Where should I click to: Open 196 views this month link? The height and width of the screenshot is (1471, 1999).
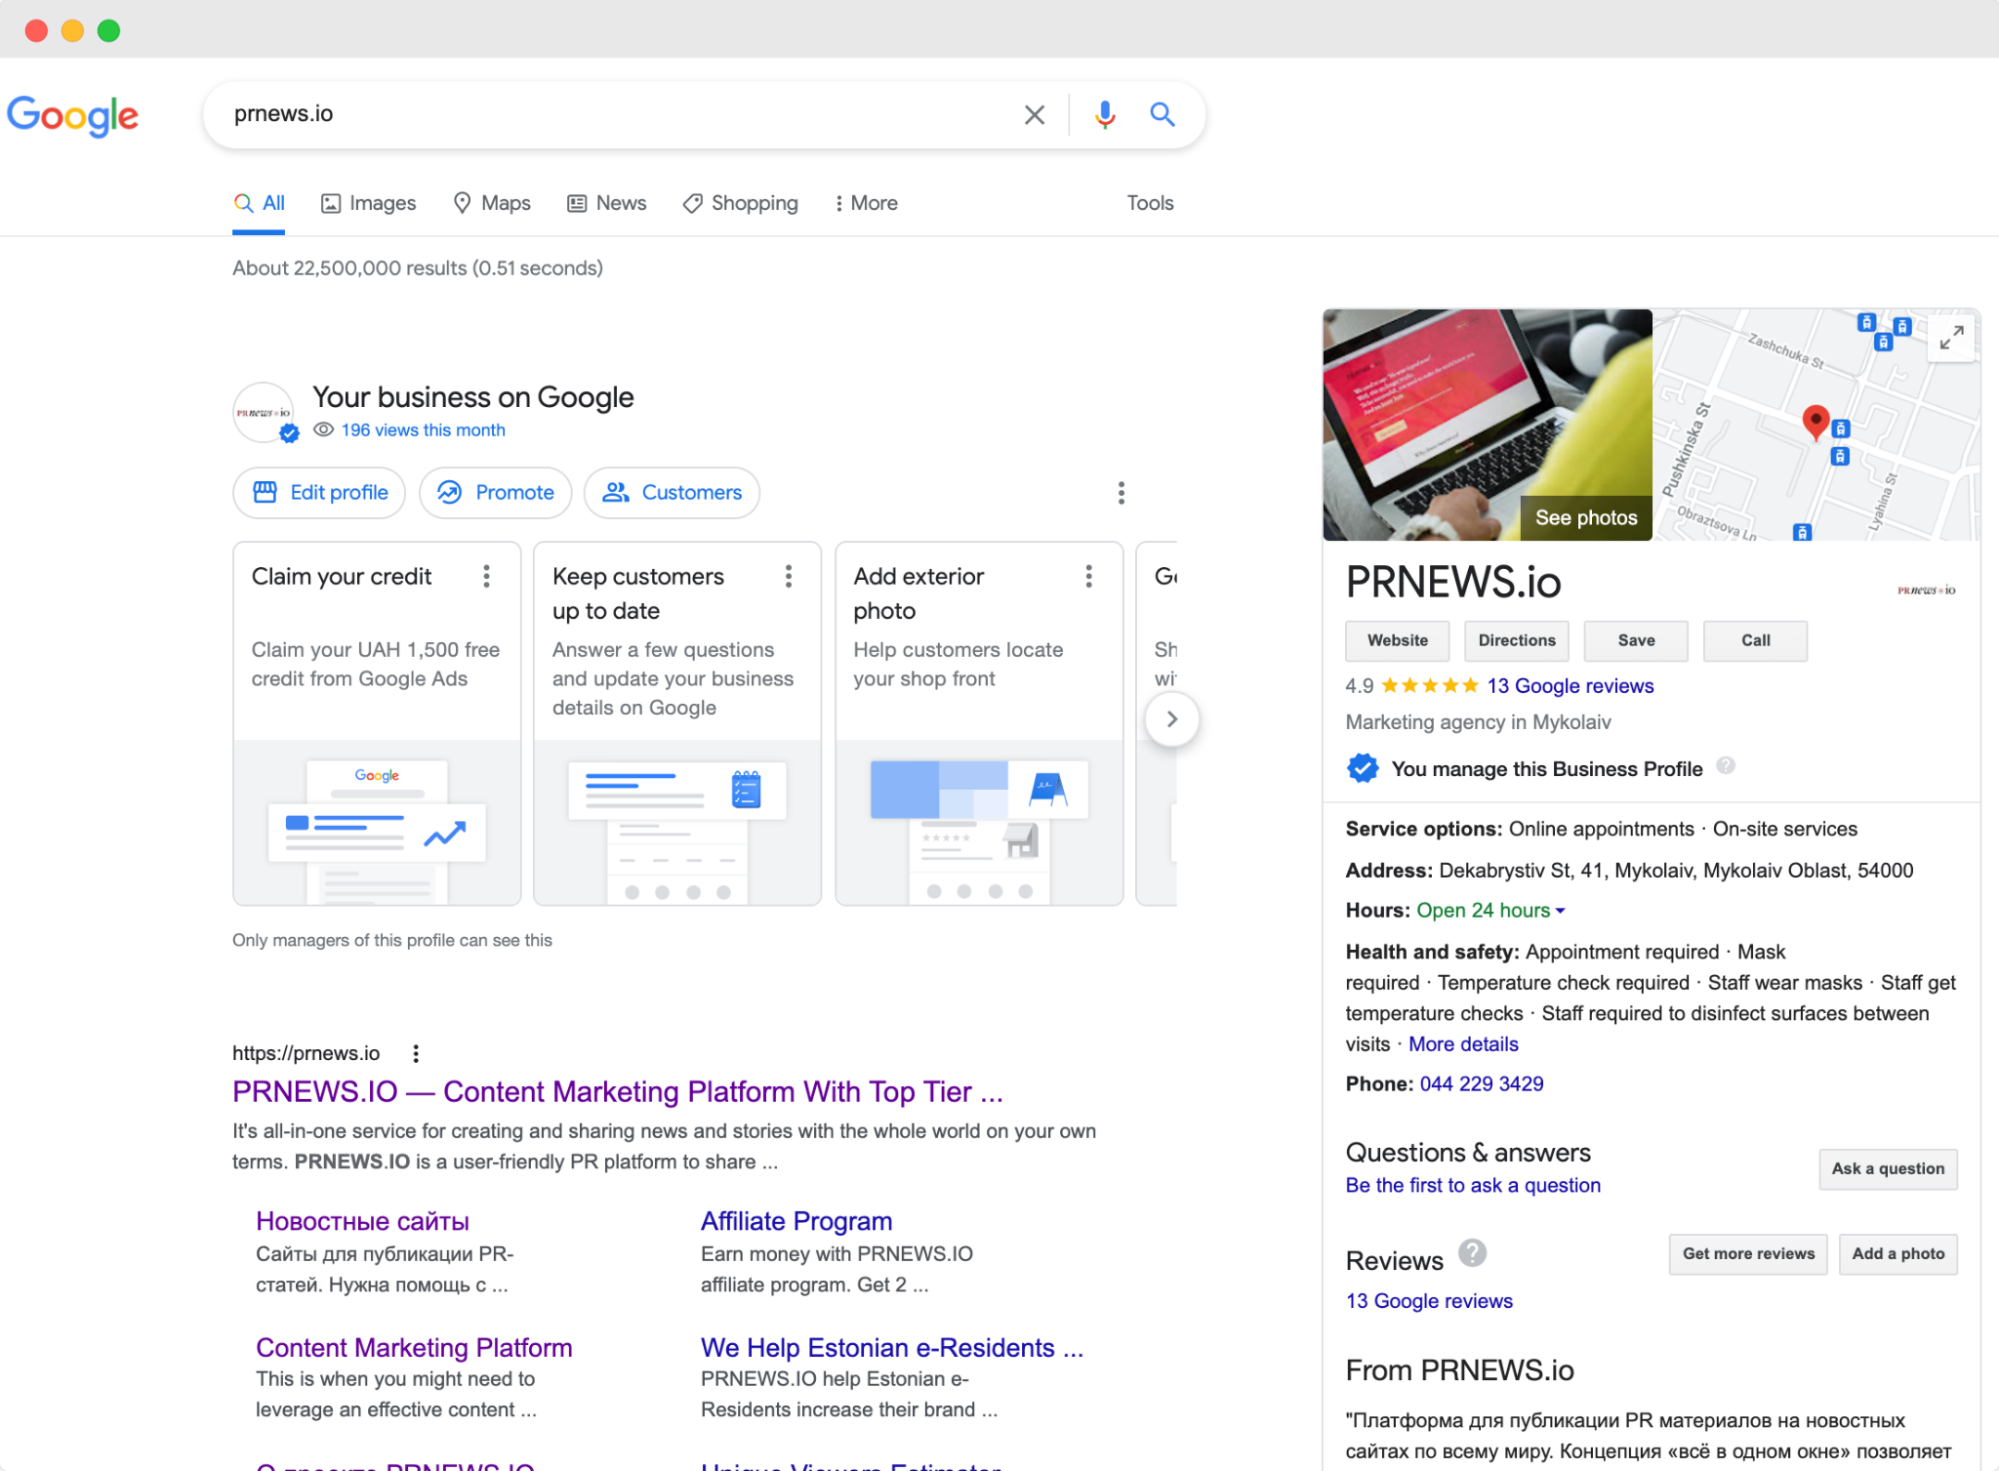[423, 430]
